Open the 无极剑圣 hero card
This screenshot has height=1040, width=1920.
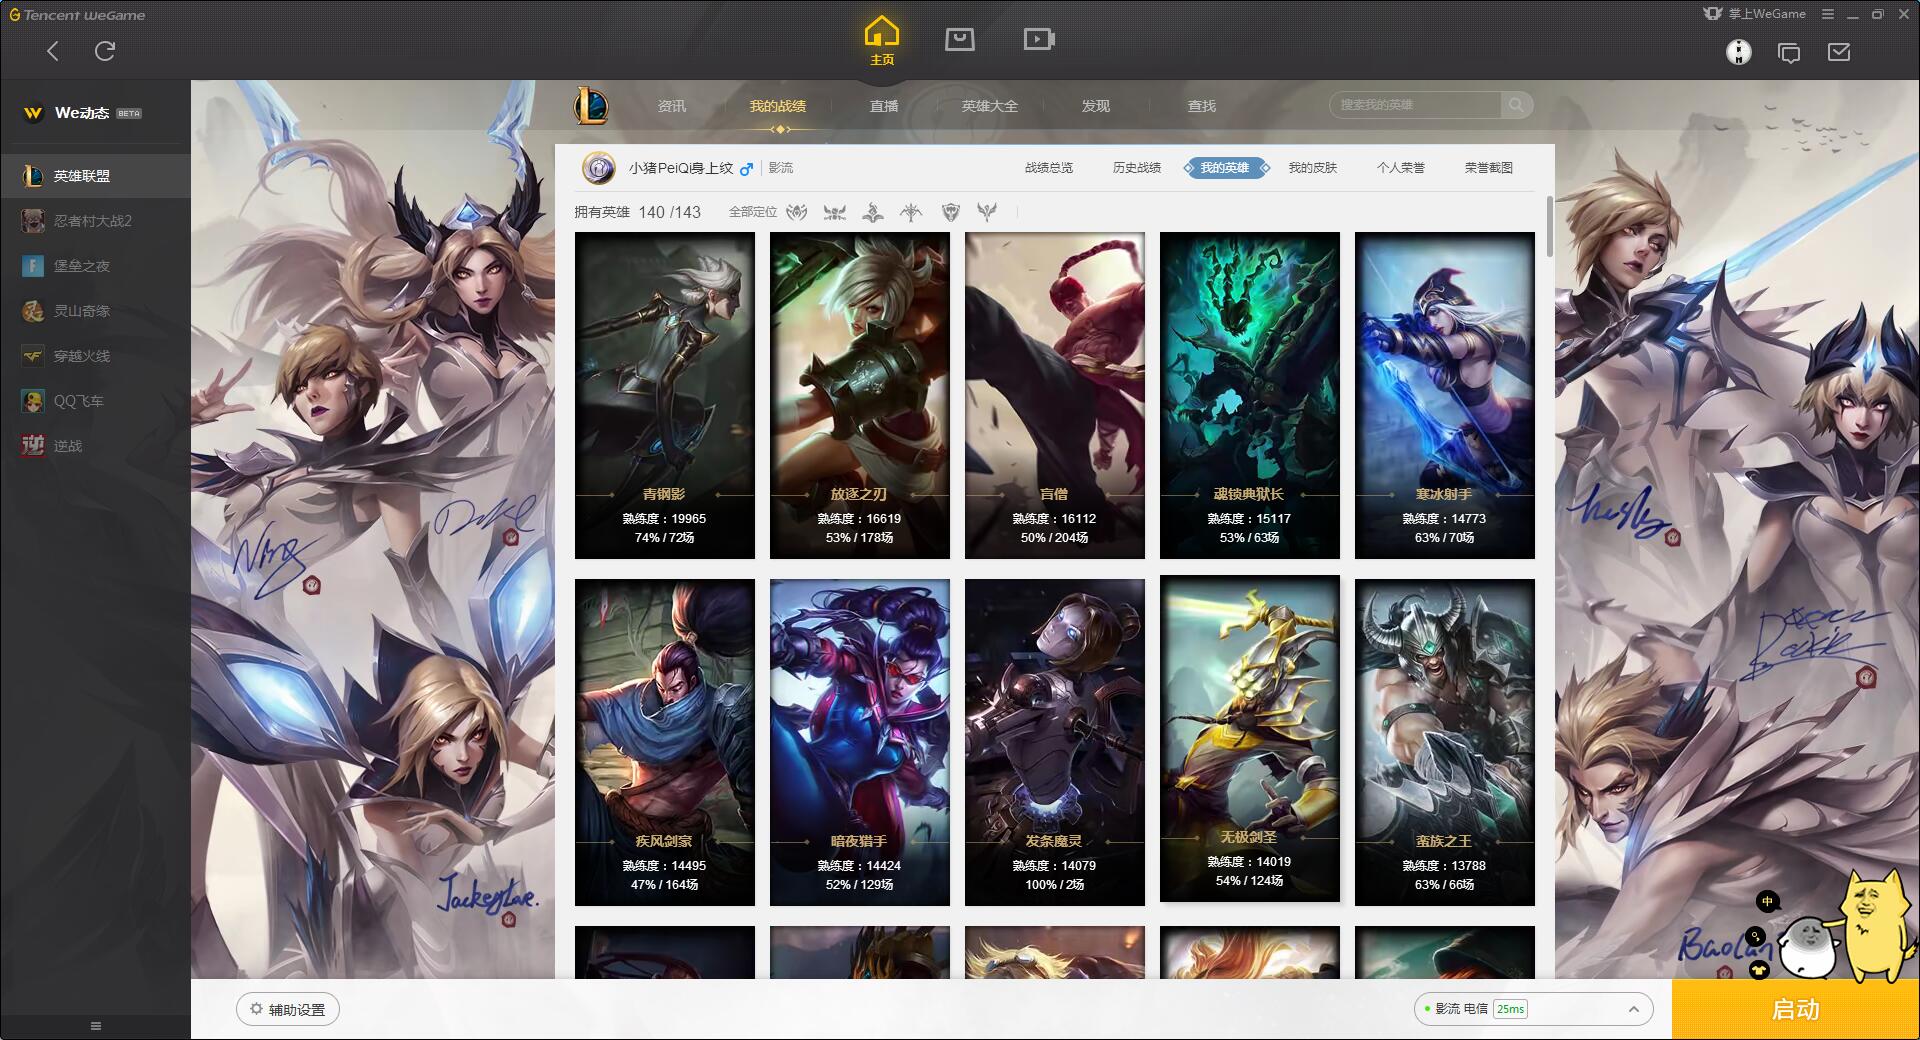pos(1250,738)
